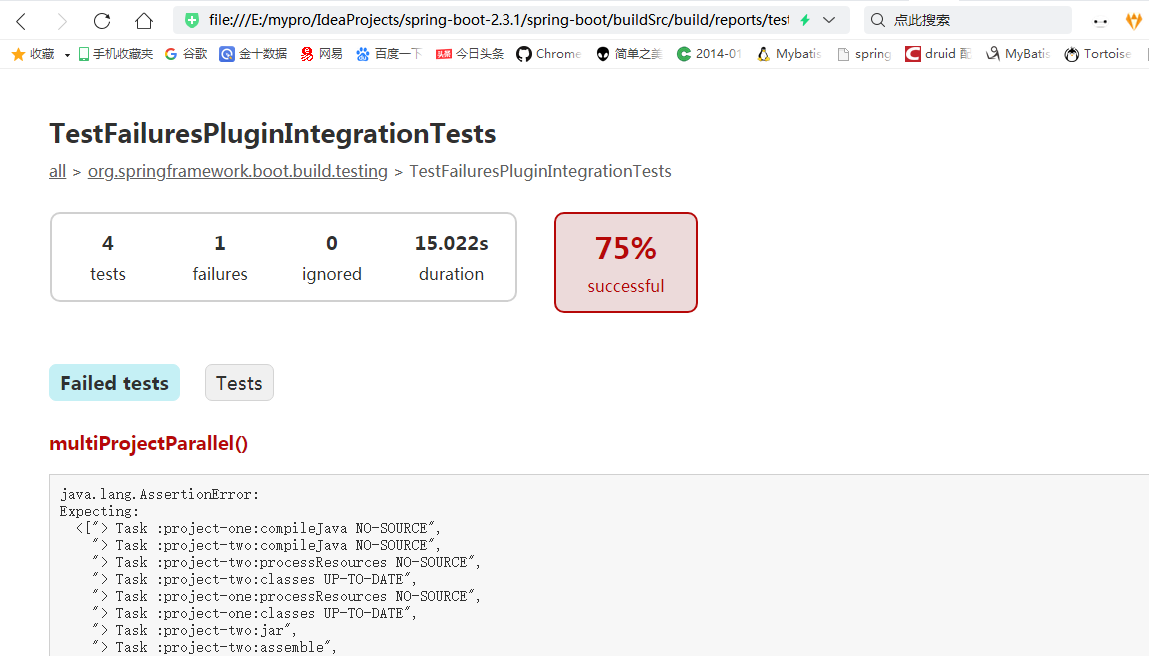Click the MyBatis bird bookmark icon

995,53
